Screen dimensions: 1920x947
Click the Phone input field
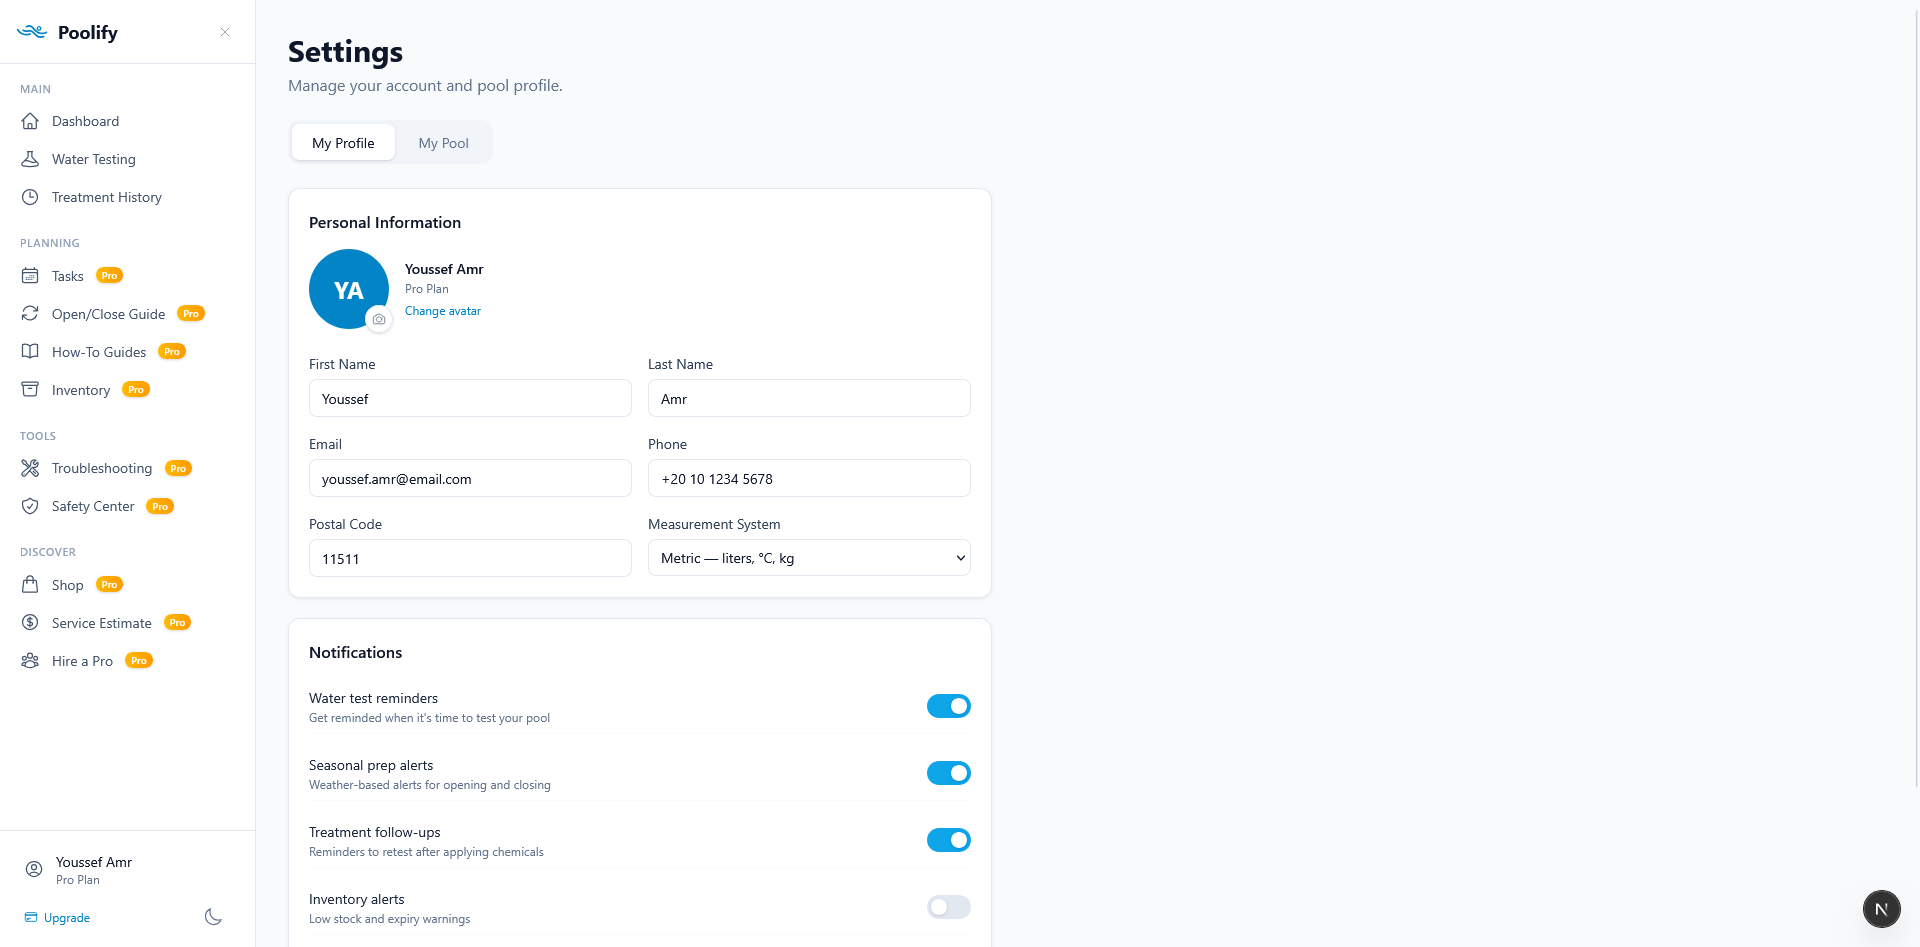tap(809, 478)
